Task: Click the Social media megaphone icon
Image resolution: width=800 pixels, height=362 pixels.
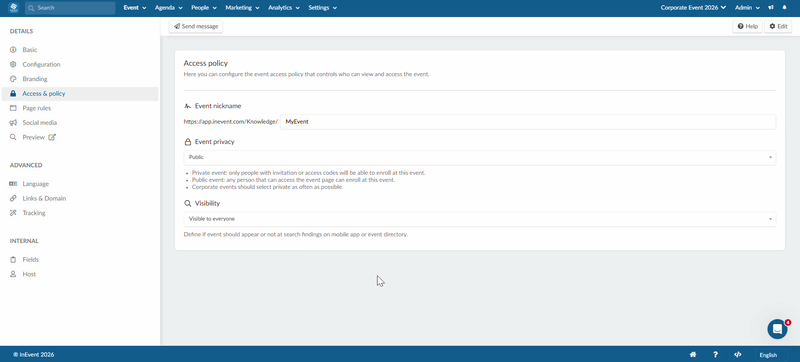Action: click(x=13, y=123)
